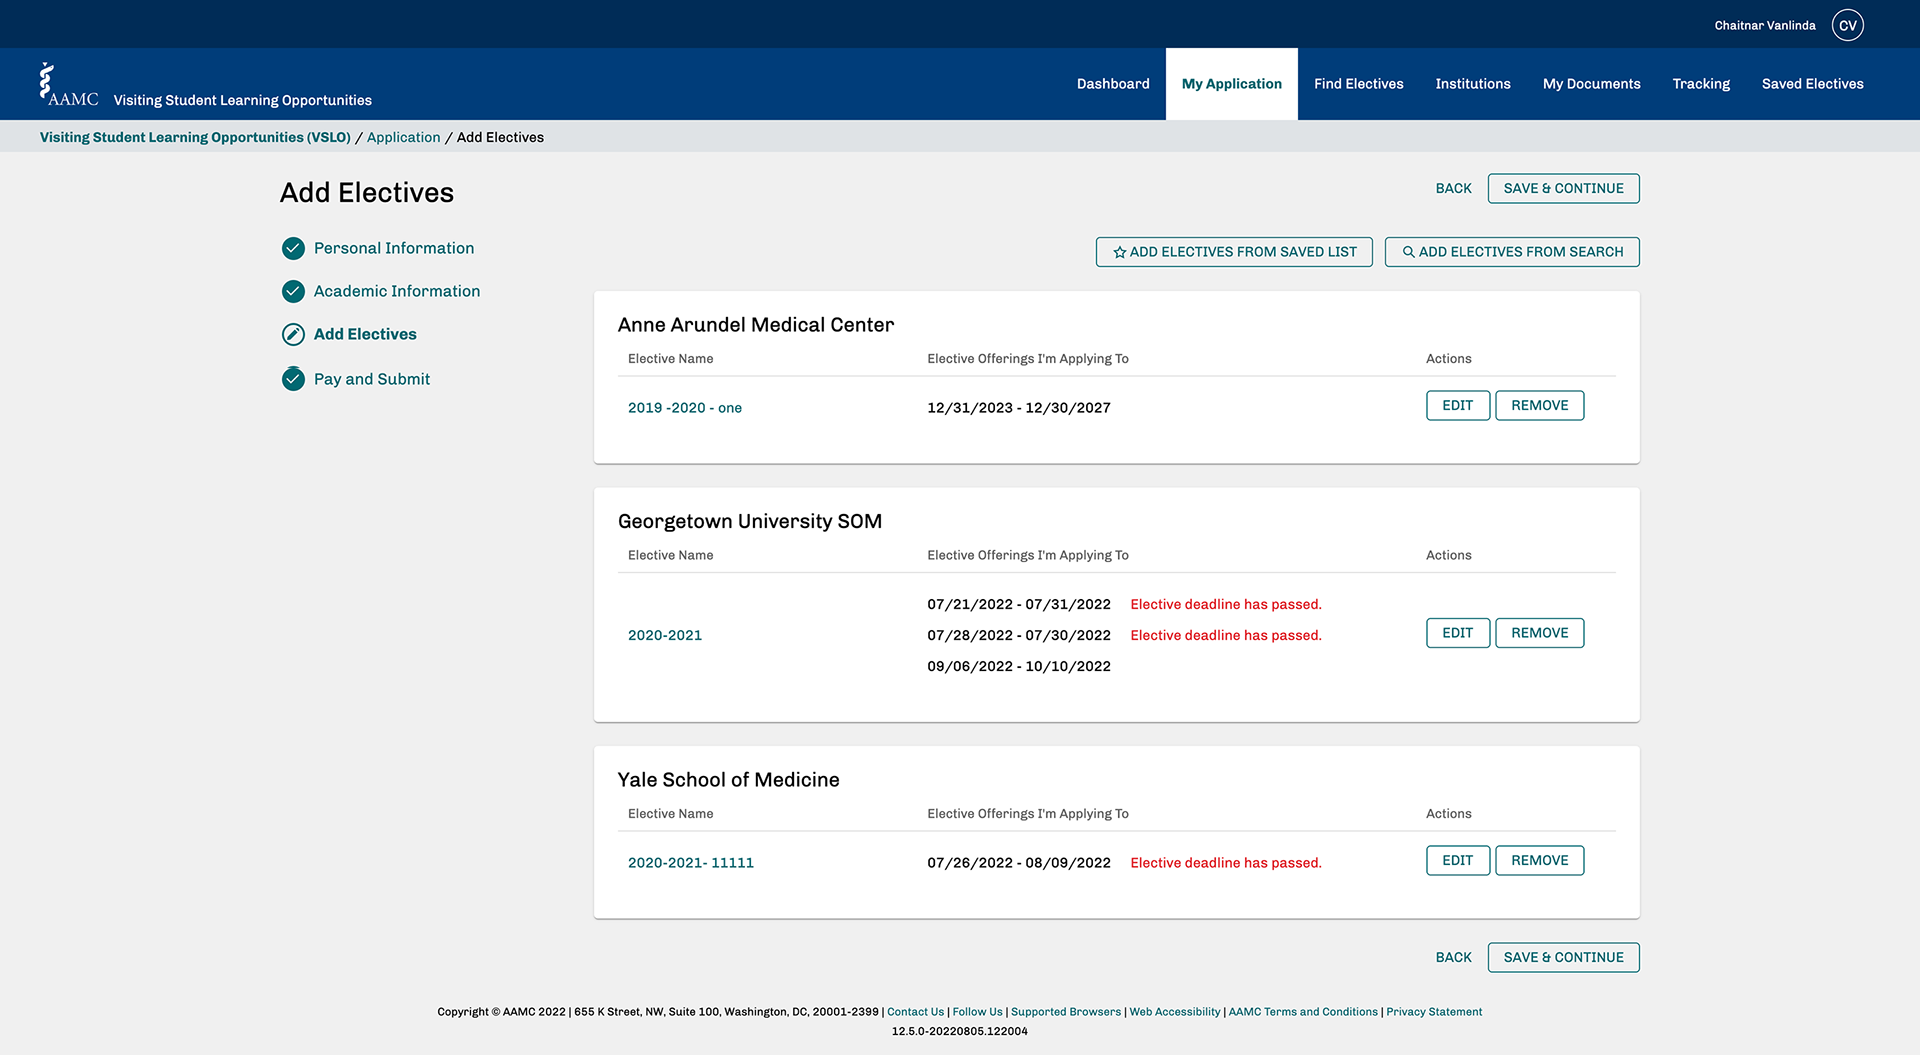Open AAMC Terms and Conditions link
This screenshot has height=1055, width=1920.
(x=1303, y=1012)
